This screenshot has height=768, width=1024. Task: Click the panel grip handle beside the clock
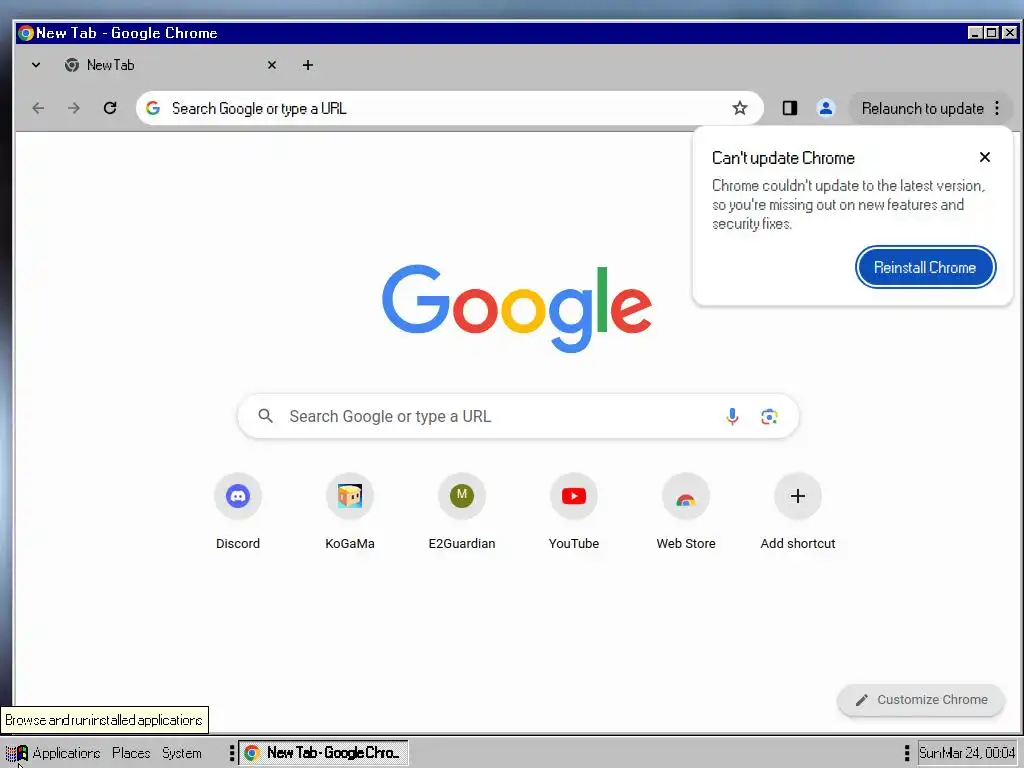[x=906, y=753]
